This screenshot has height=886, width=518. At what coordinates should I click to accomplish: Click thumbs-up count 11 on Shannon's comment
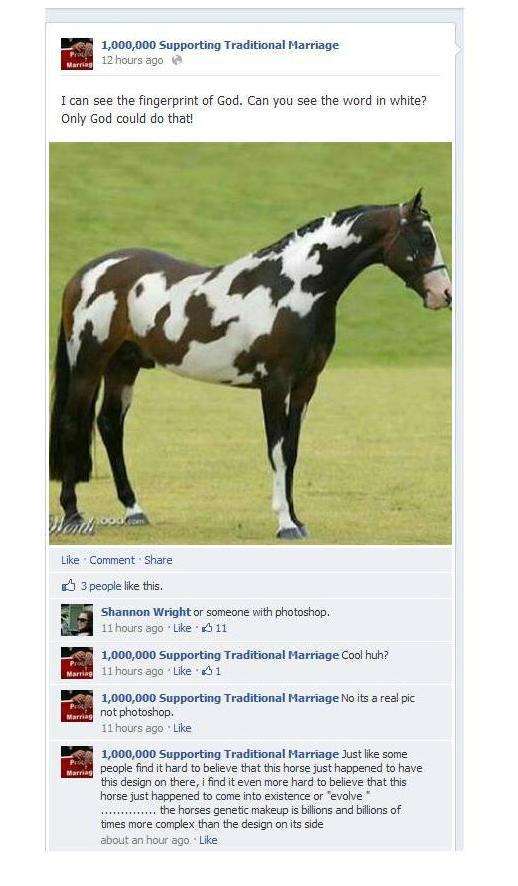tap(214, 628)
